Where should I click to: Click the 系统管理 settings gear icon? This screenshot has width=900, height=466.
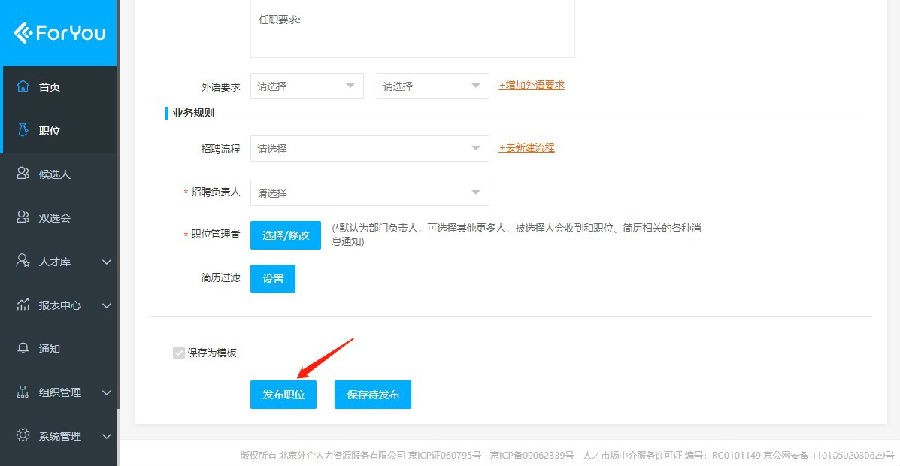[x=23, y=436]
